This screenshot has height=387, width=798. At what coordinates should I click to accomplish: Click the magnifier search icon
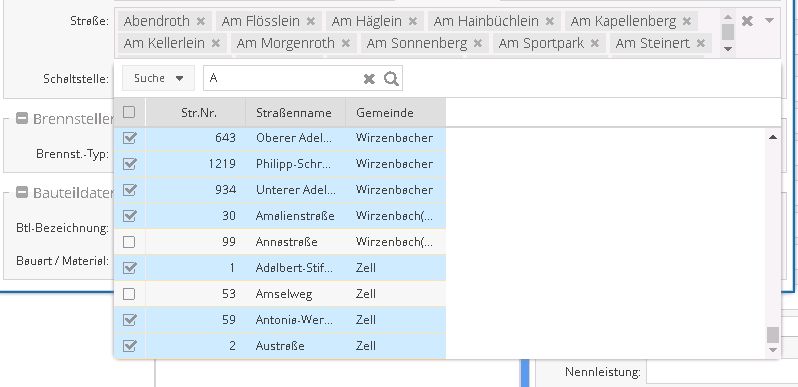coord(391,78)
